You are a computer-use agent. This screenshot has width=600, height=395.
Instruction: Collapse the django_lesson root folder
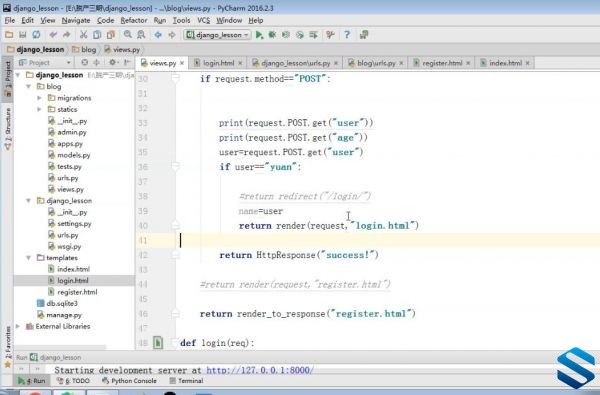pos(18,75)
